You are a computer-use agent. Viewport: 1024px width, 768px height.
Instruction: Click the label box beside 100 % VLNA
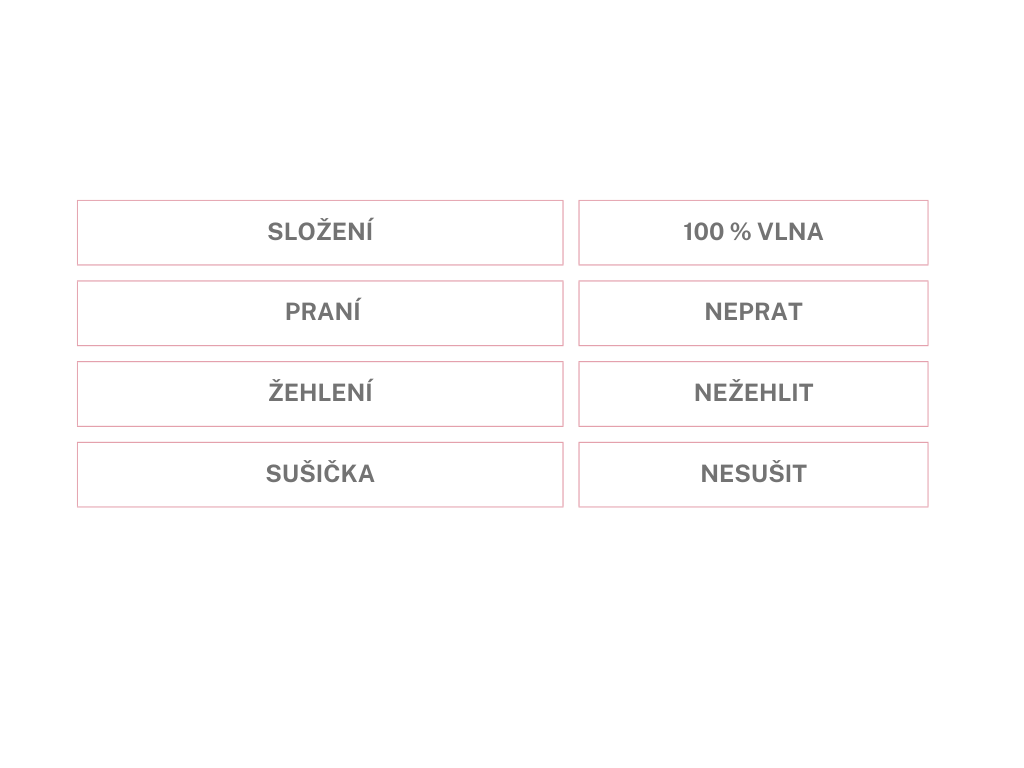[320, 232]
